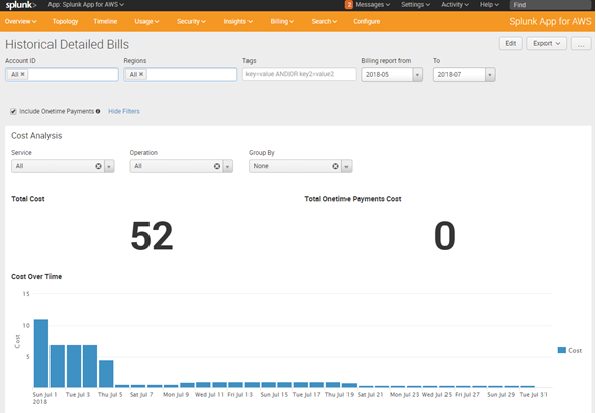The image size is (596, 413).
Task: Open the Billing menu
Action: (x=282, y=21)
